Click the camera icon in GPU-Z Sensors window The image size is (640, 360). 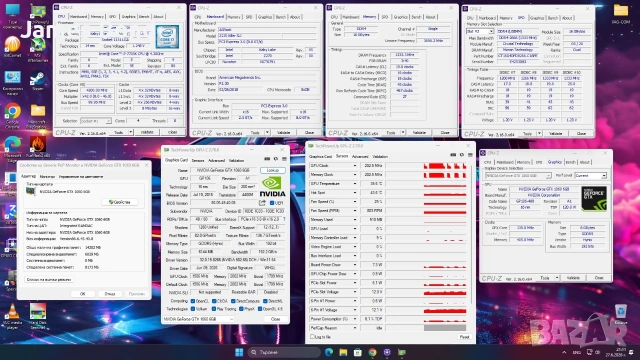tap(453, 155)
